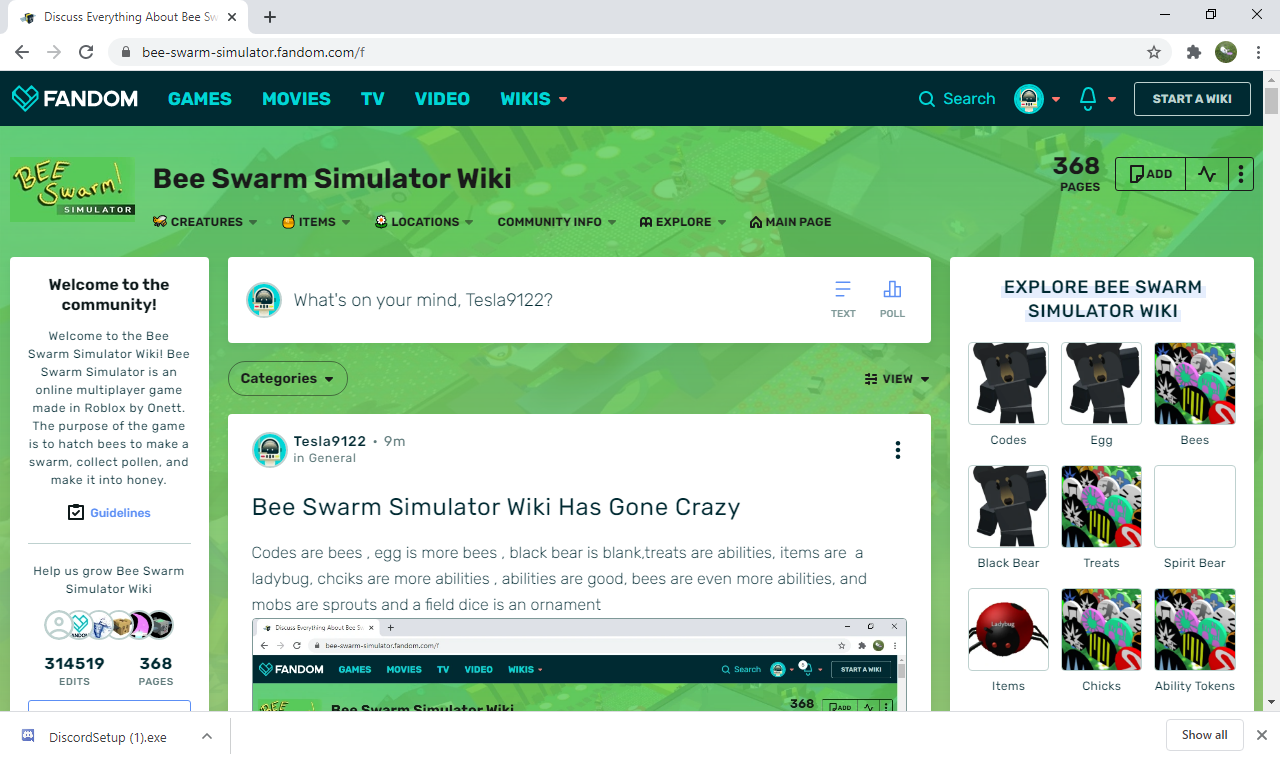Screen dimensions: 1280x760
Task: Open the TV section
Action: tap(373, 98)
